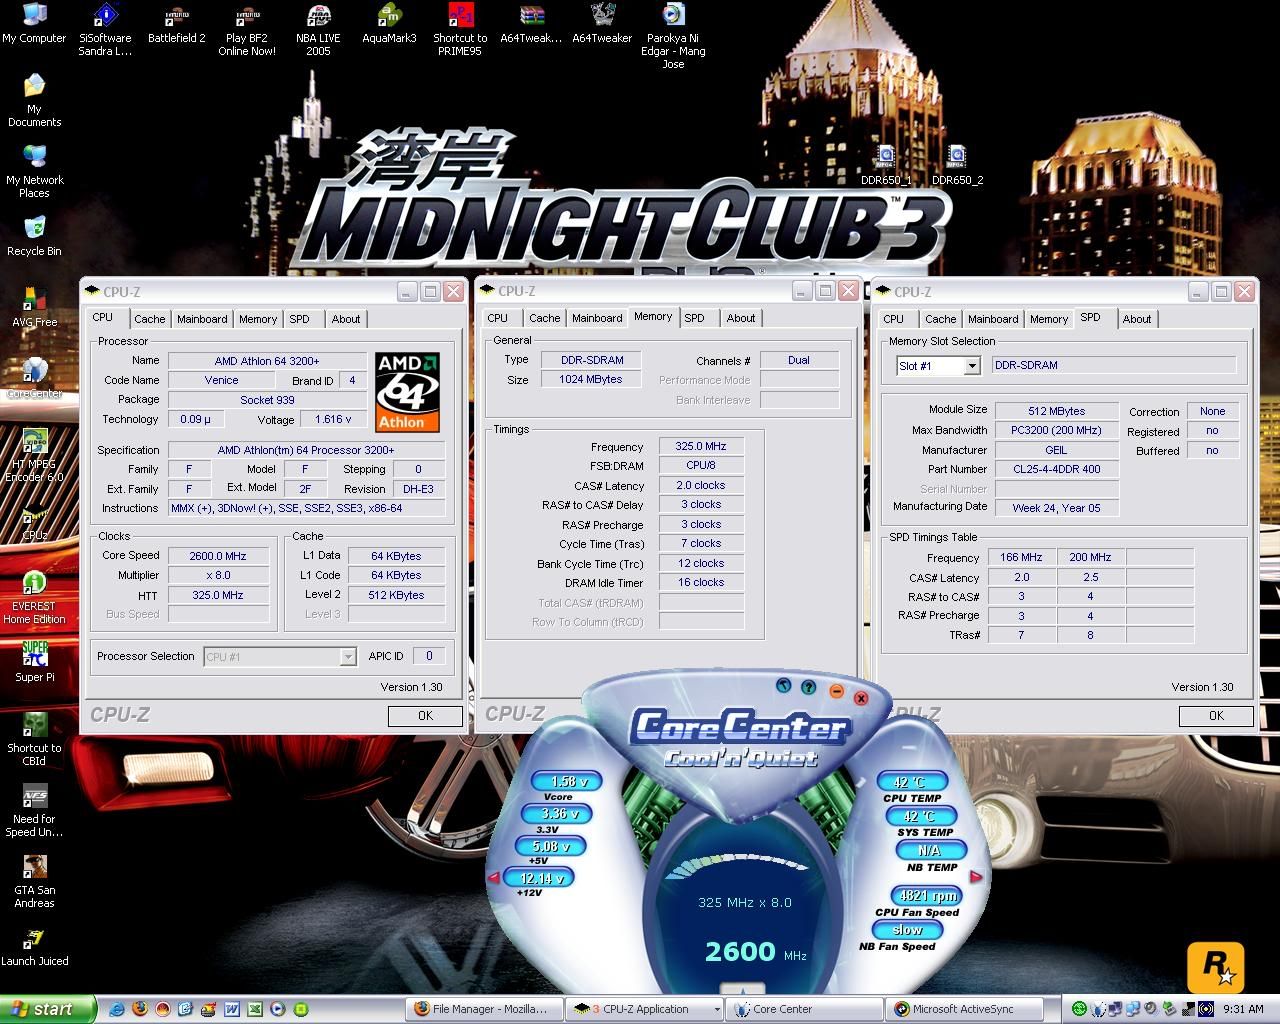Viewport: 1280px width, 1024px height.
Task: Expand the CPU-Z Application taskbar group arrow
Action: pos(716,1010)
